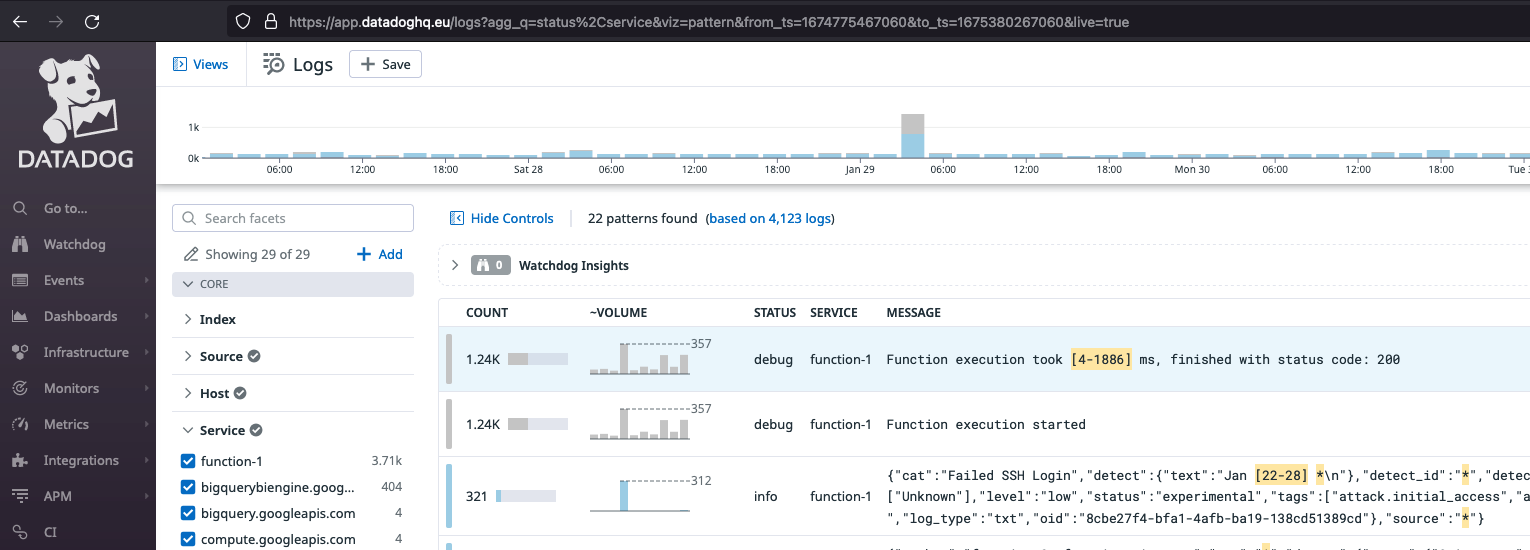1530x550 pixels.
Task: Click the Logs title icon
Action: 273,64
